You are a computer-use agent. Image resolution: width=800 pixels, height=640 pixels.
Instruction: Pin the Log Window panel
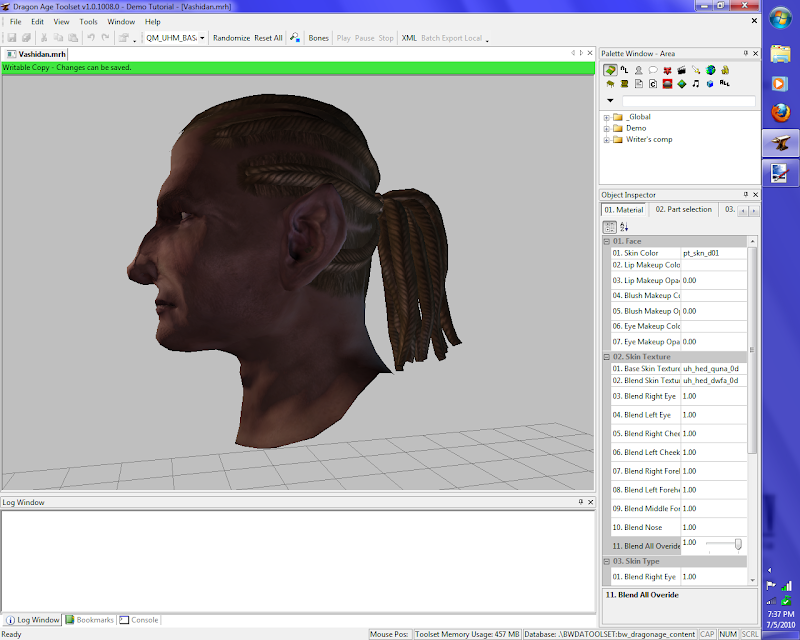point(580,502)
